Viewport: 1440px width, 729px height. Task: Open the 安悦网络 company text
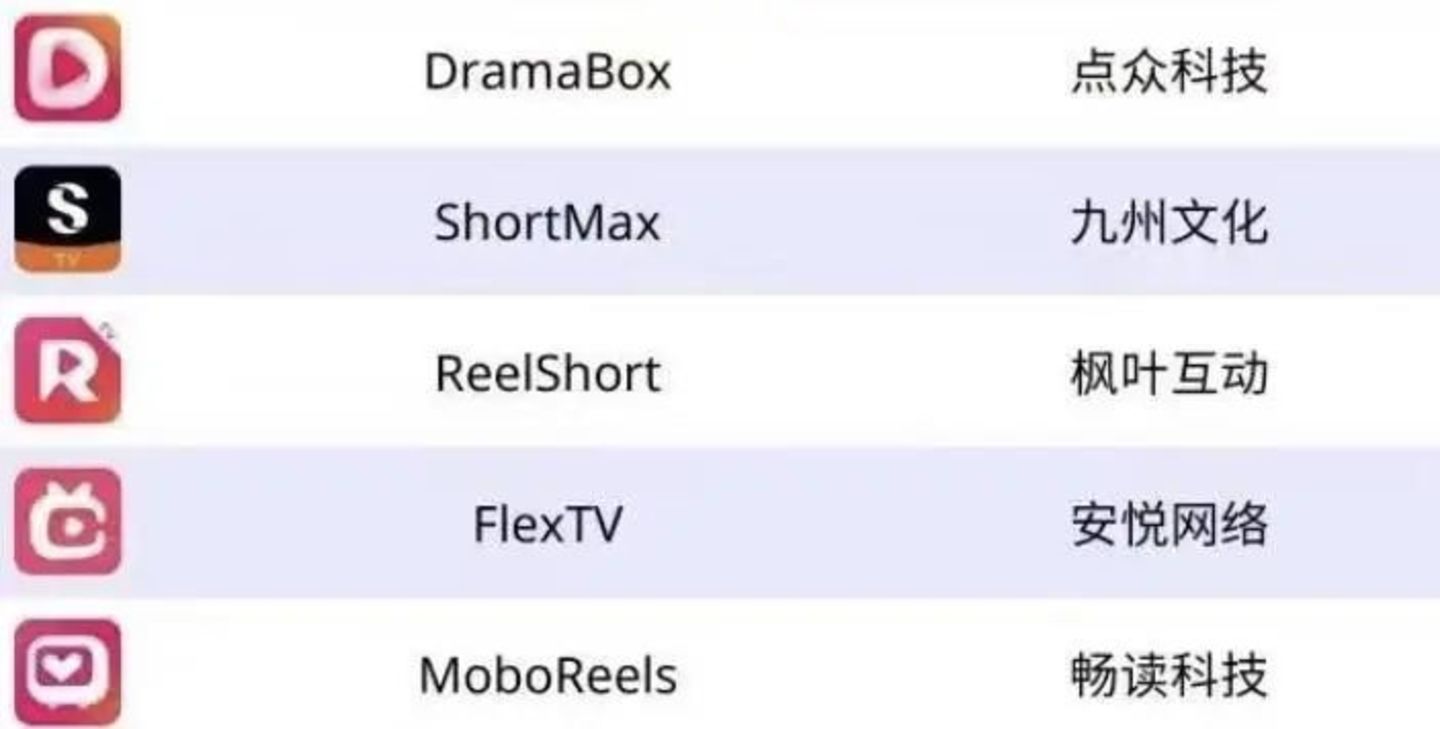[1169, 525]
